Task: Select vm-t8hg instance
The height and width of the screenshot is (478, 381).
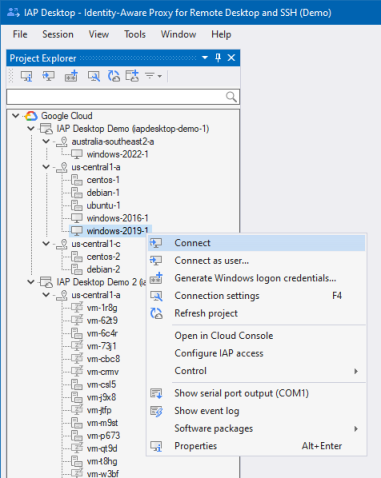Action: (102, 461)
